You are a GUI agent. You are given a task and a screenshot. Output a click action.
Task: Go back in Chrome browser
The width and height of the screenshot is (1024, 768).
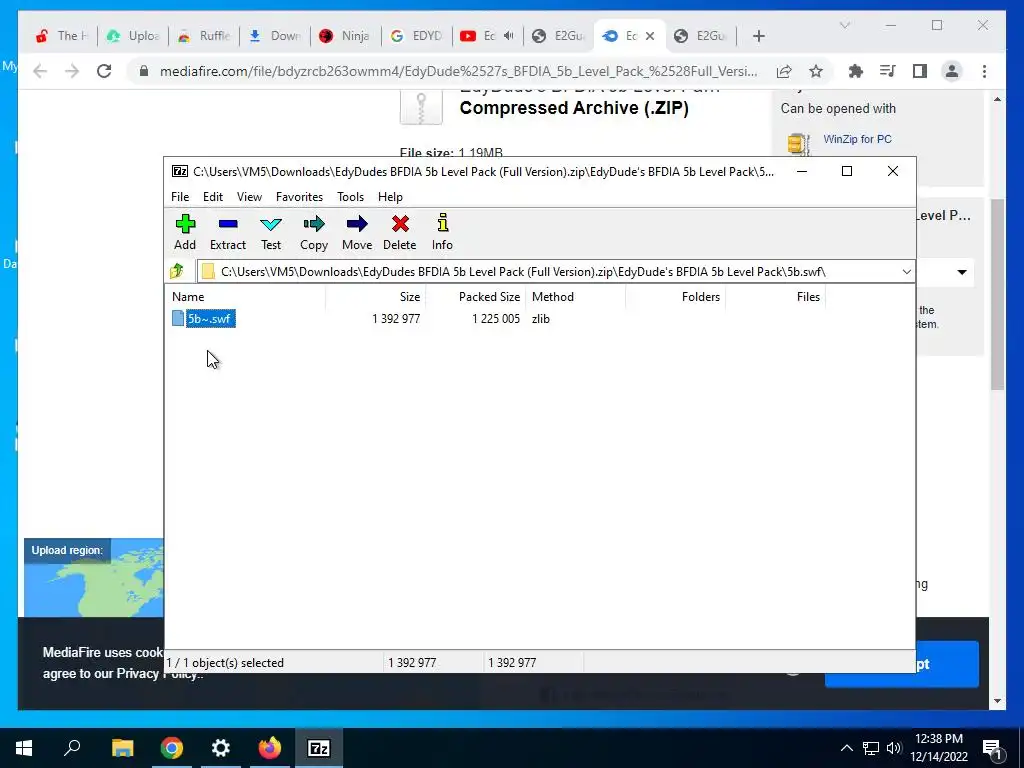coord(40,71)
